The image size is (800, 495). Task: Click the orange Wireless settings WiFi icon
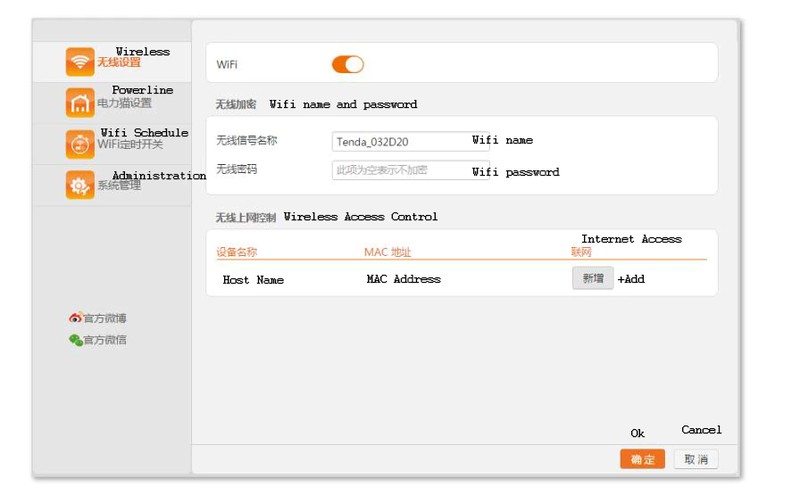(x=80, y=62)
